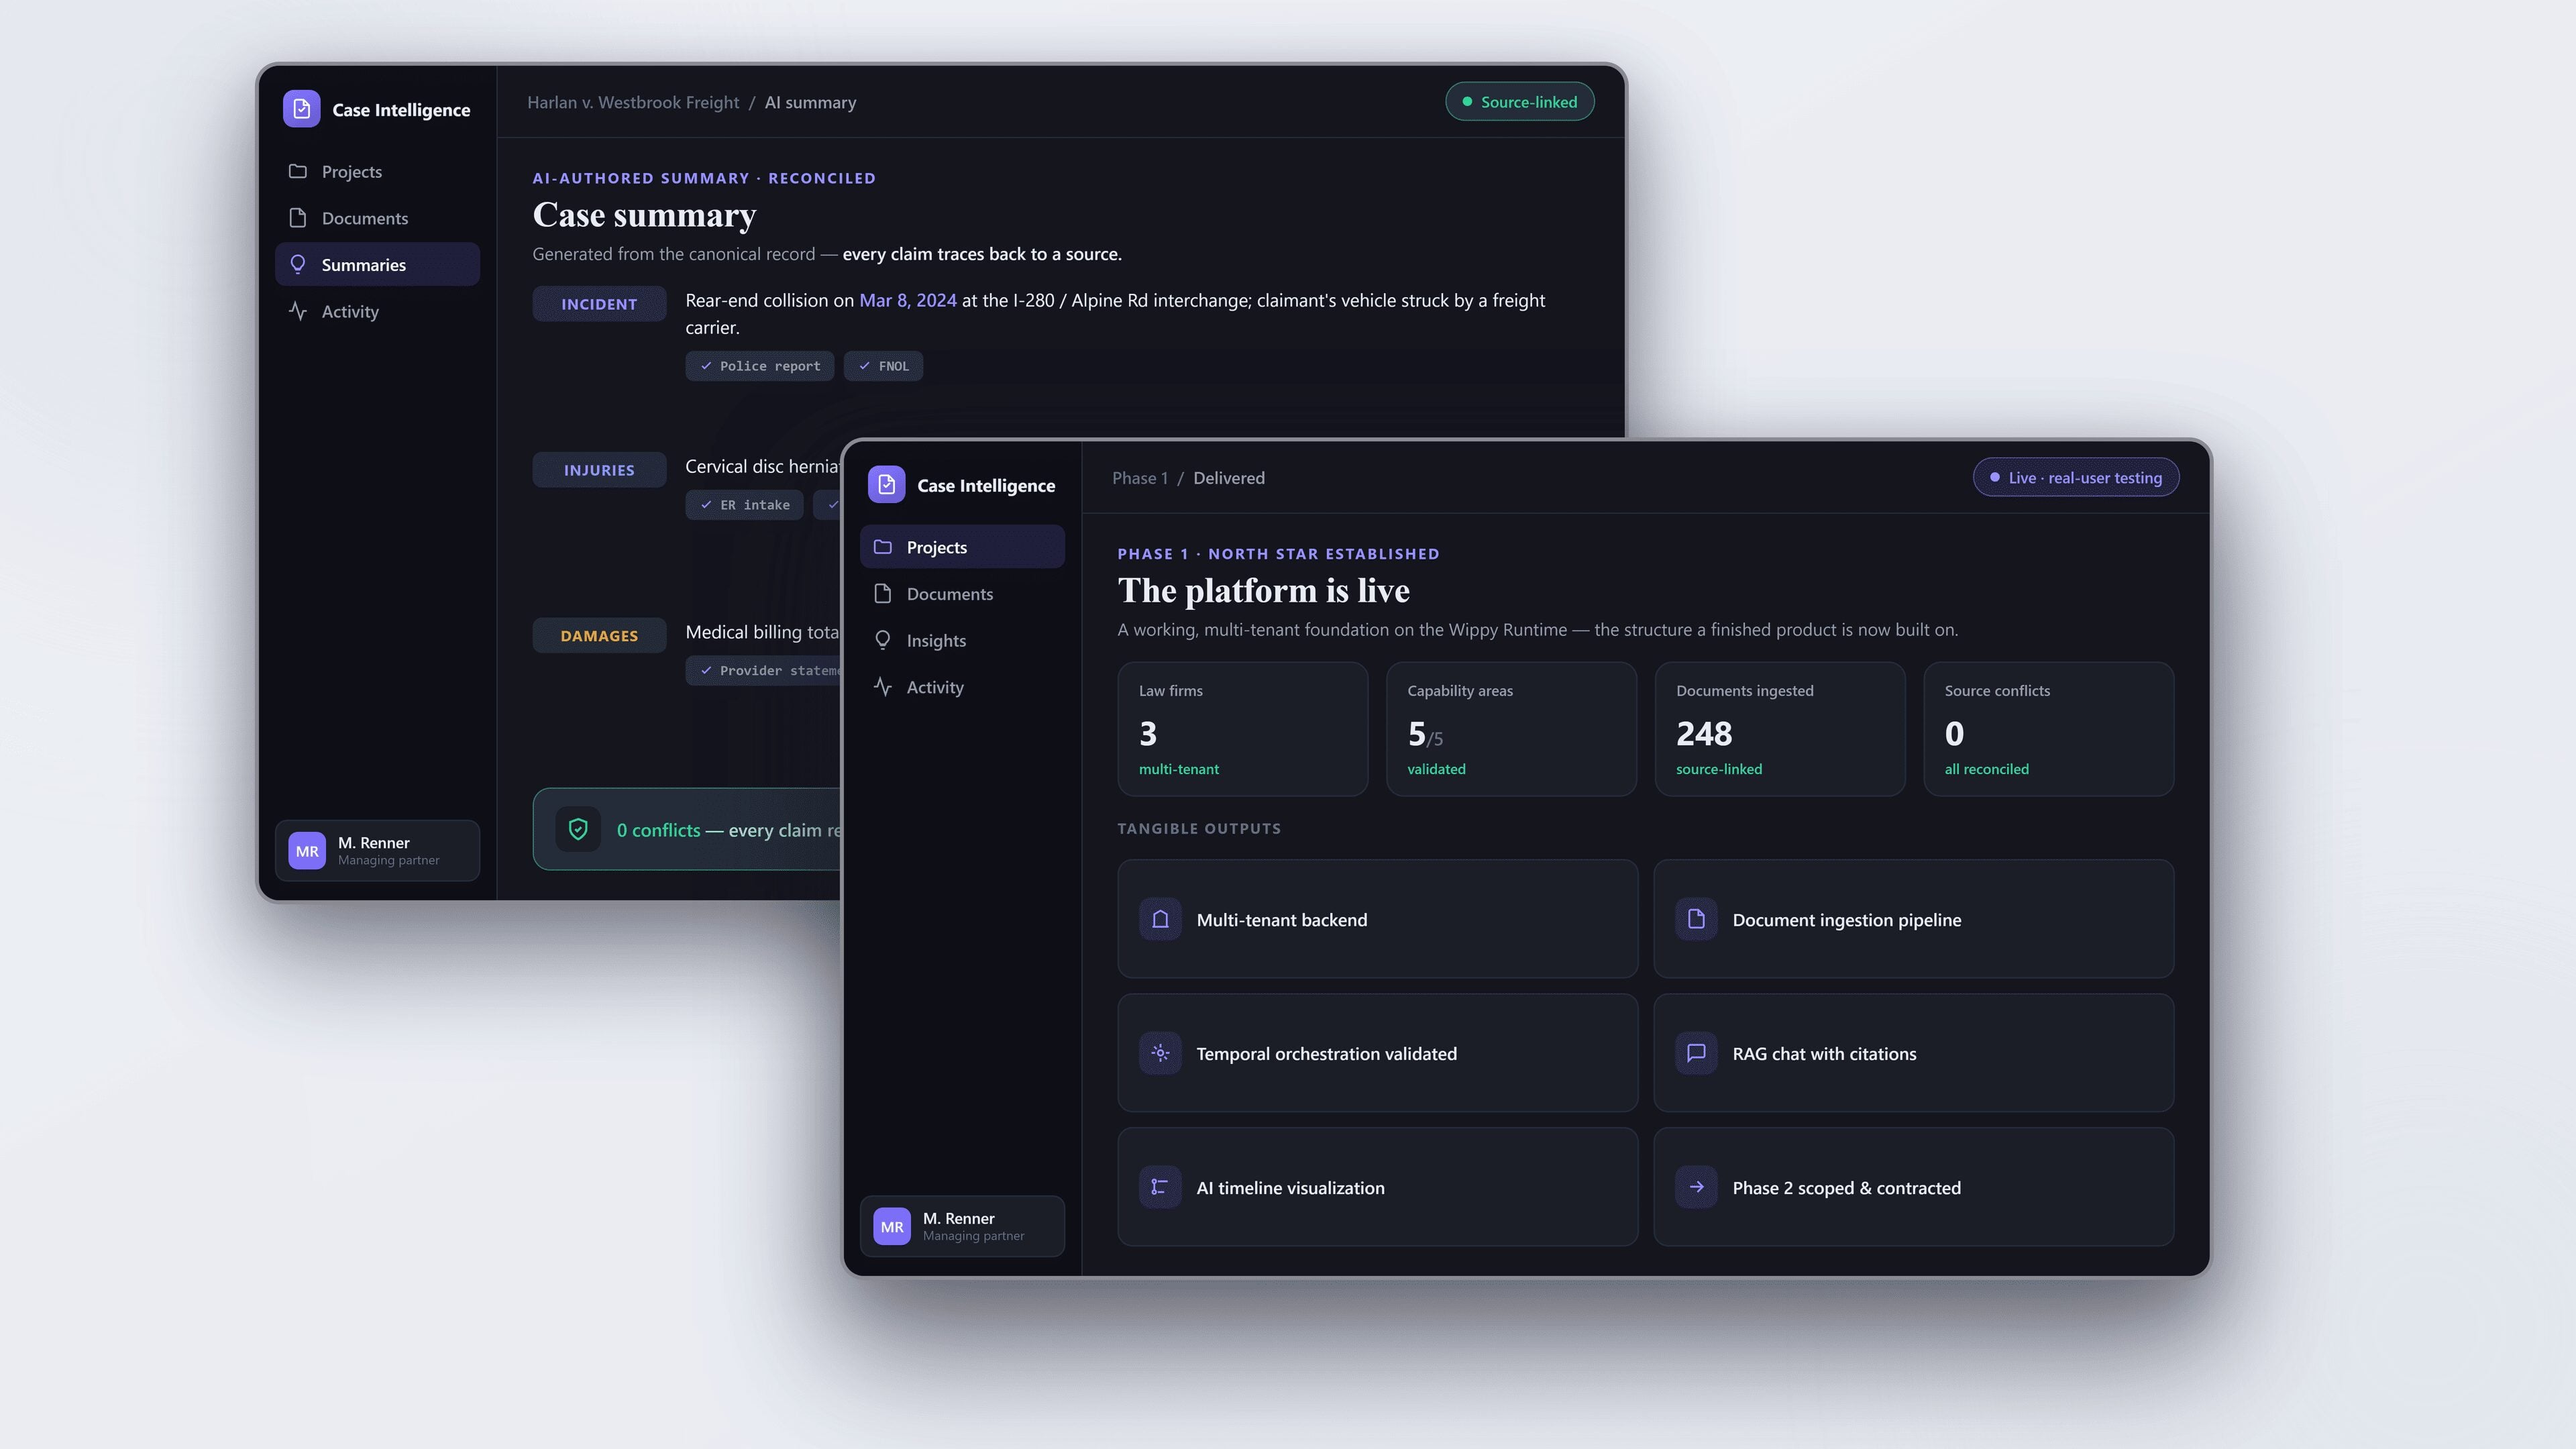Click the Summaries lightbulb icon in the back window
This screenshot has width=2576, height=1449.
pos(298,264)
